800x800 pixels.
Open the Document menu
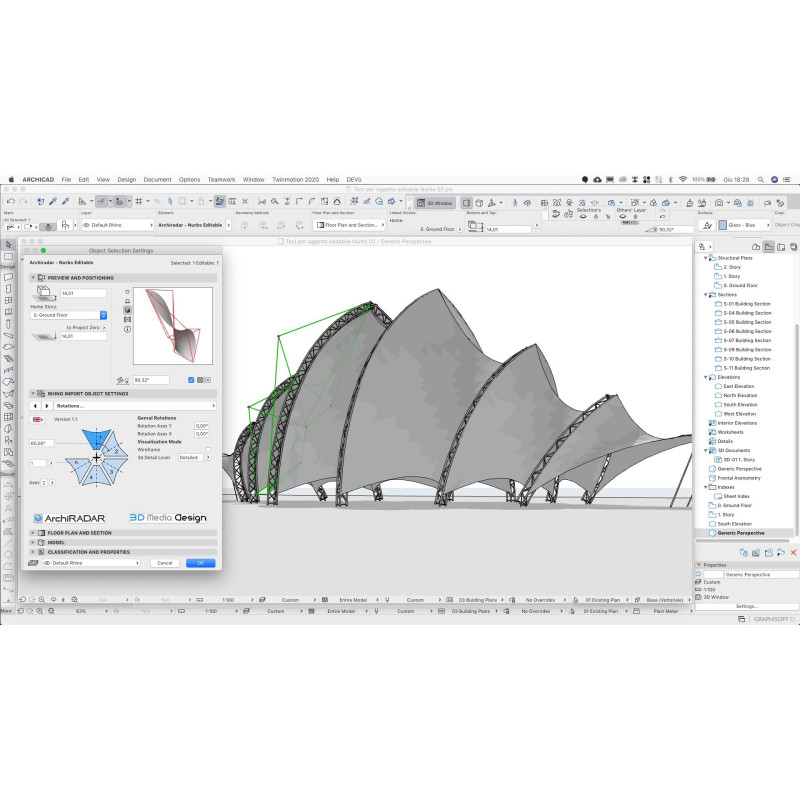157,180
